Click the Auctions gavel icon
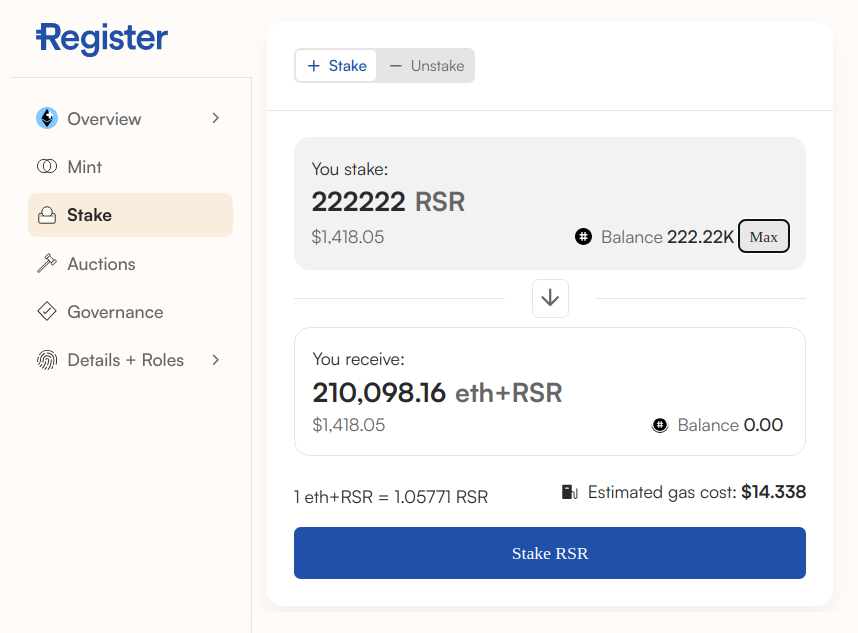 [47, 264]
